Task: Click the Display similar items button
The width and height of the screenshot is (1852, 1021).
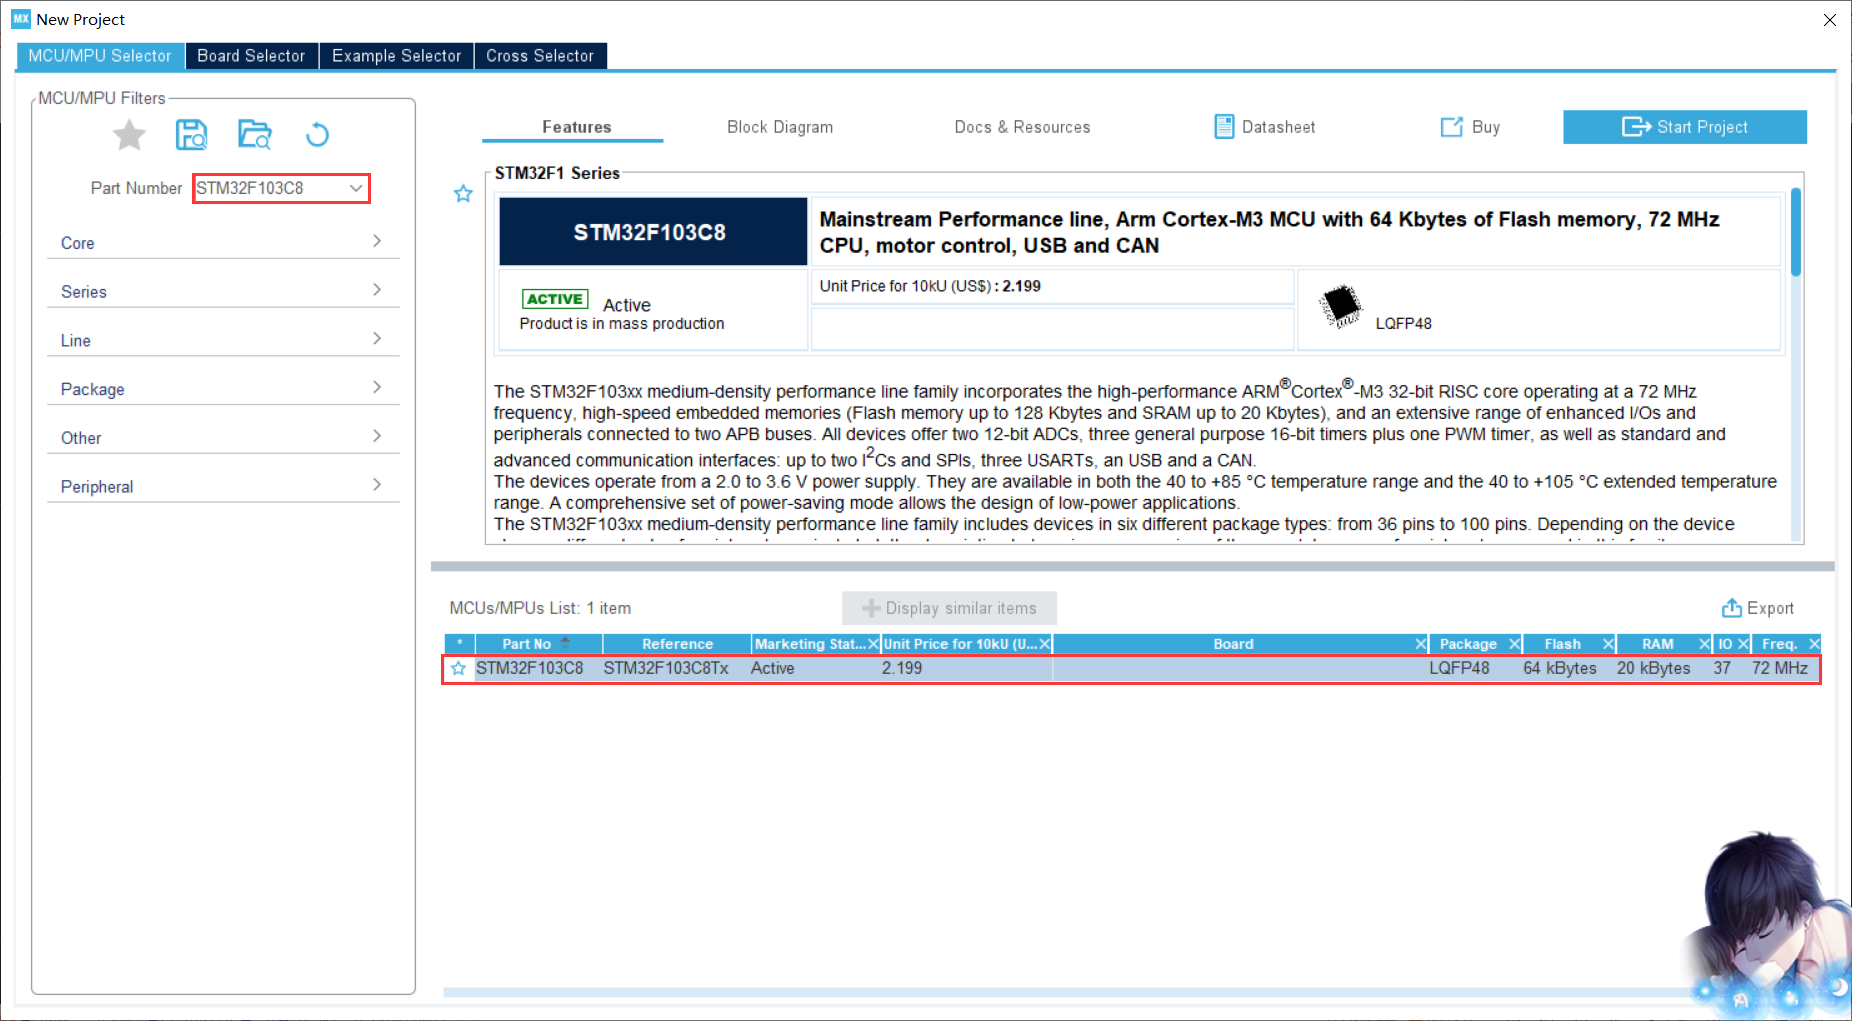Action: tap(949, 608)
